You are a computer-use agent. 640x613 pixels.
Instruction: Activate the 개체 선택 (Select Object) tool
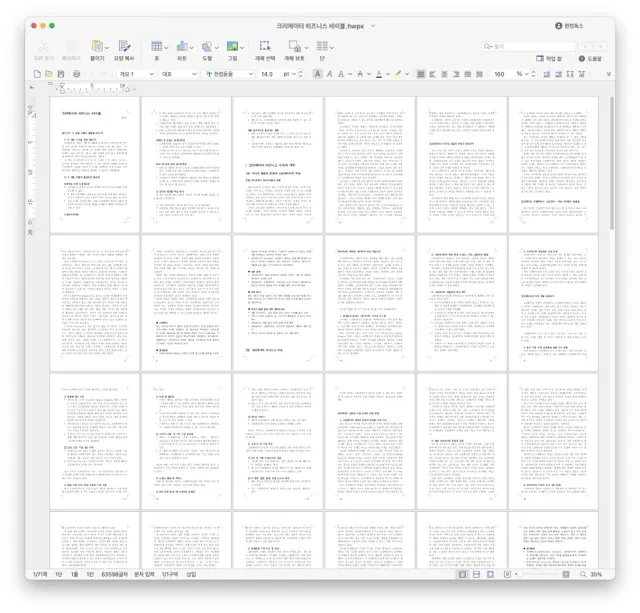pyautogui.click(x=265, y=46)
